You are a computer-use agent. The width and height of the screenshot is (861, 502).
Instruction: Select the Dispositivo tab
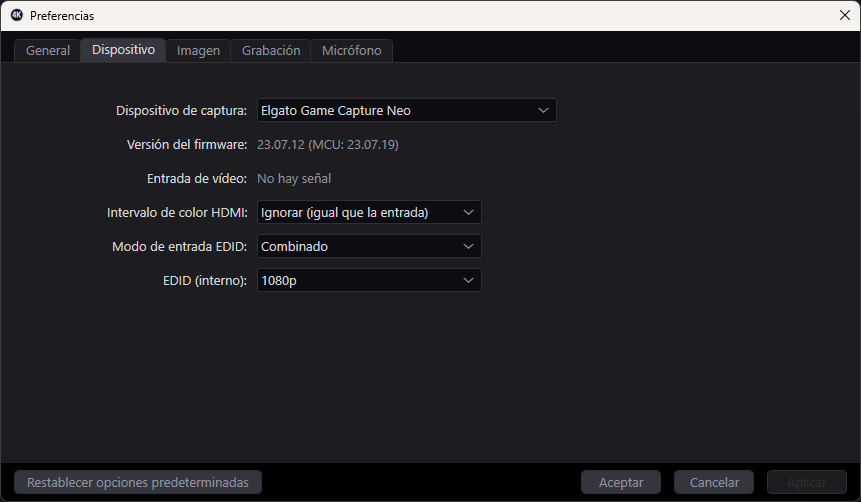(x=123, y=50)
